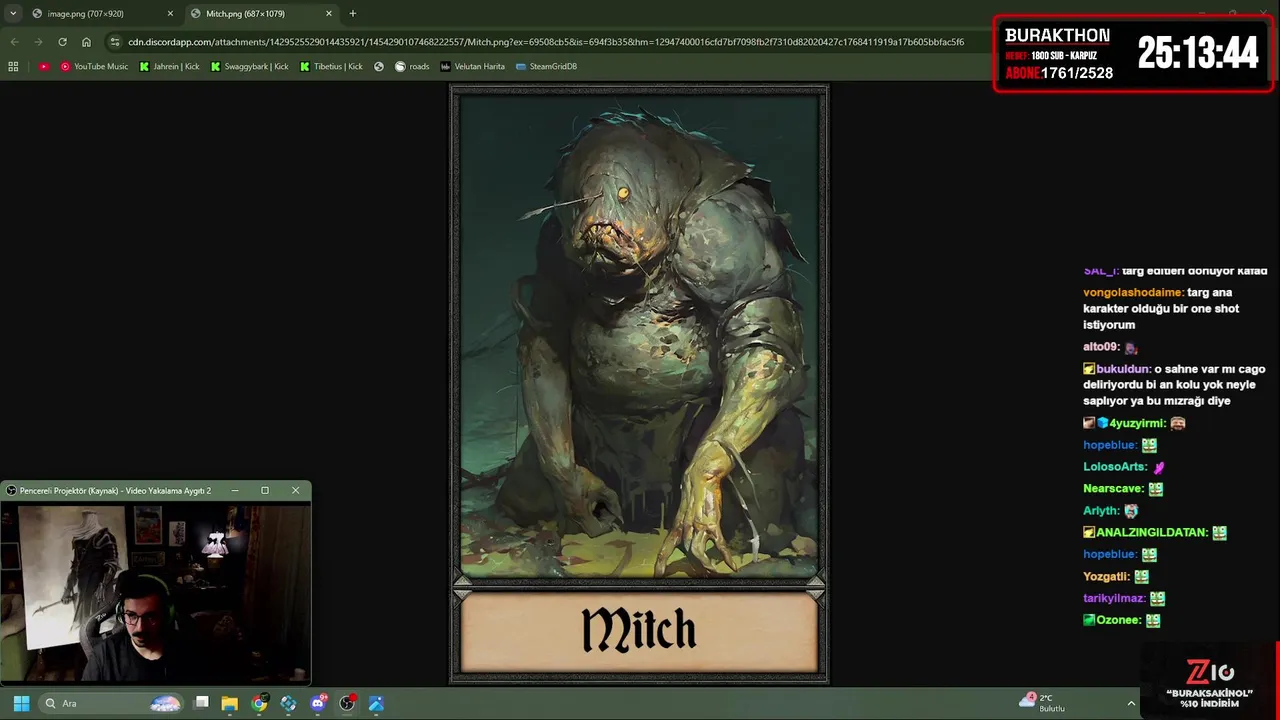Open Task View on the taskbar
Image resolution: width=1280 pixels, height=720 pixels.
point(201,703)
